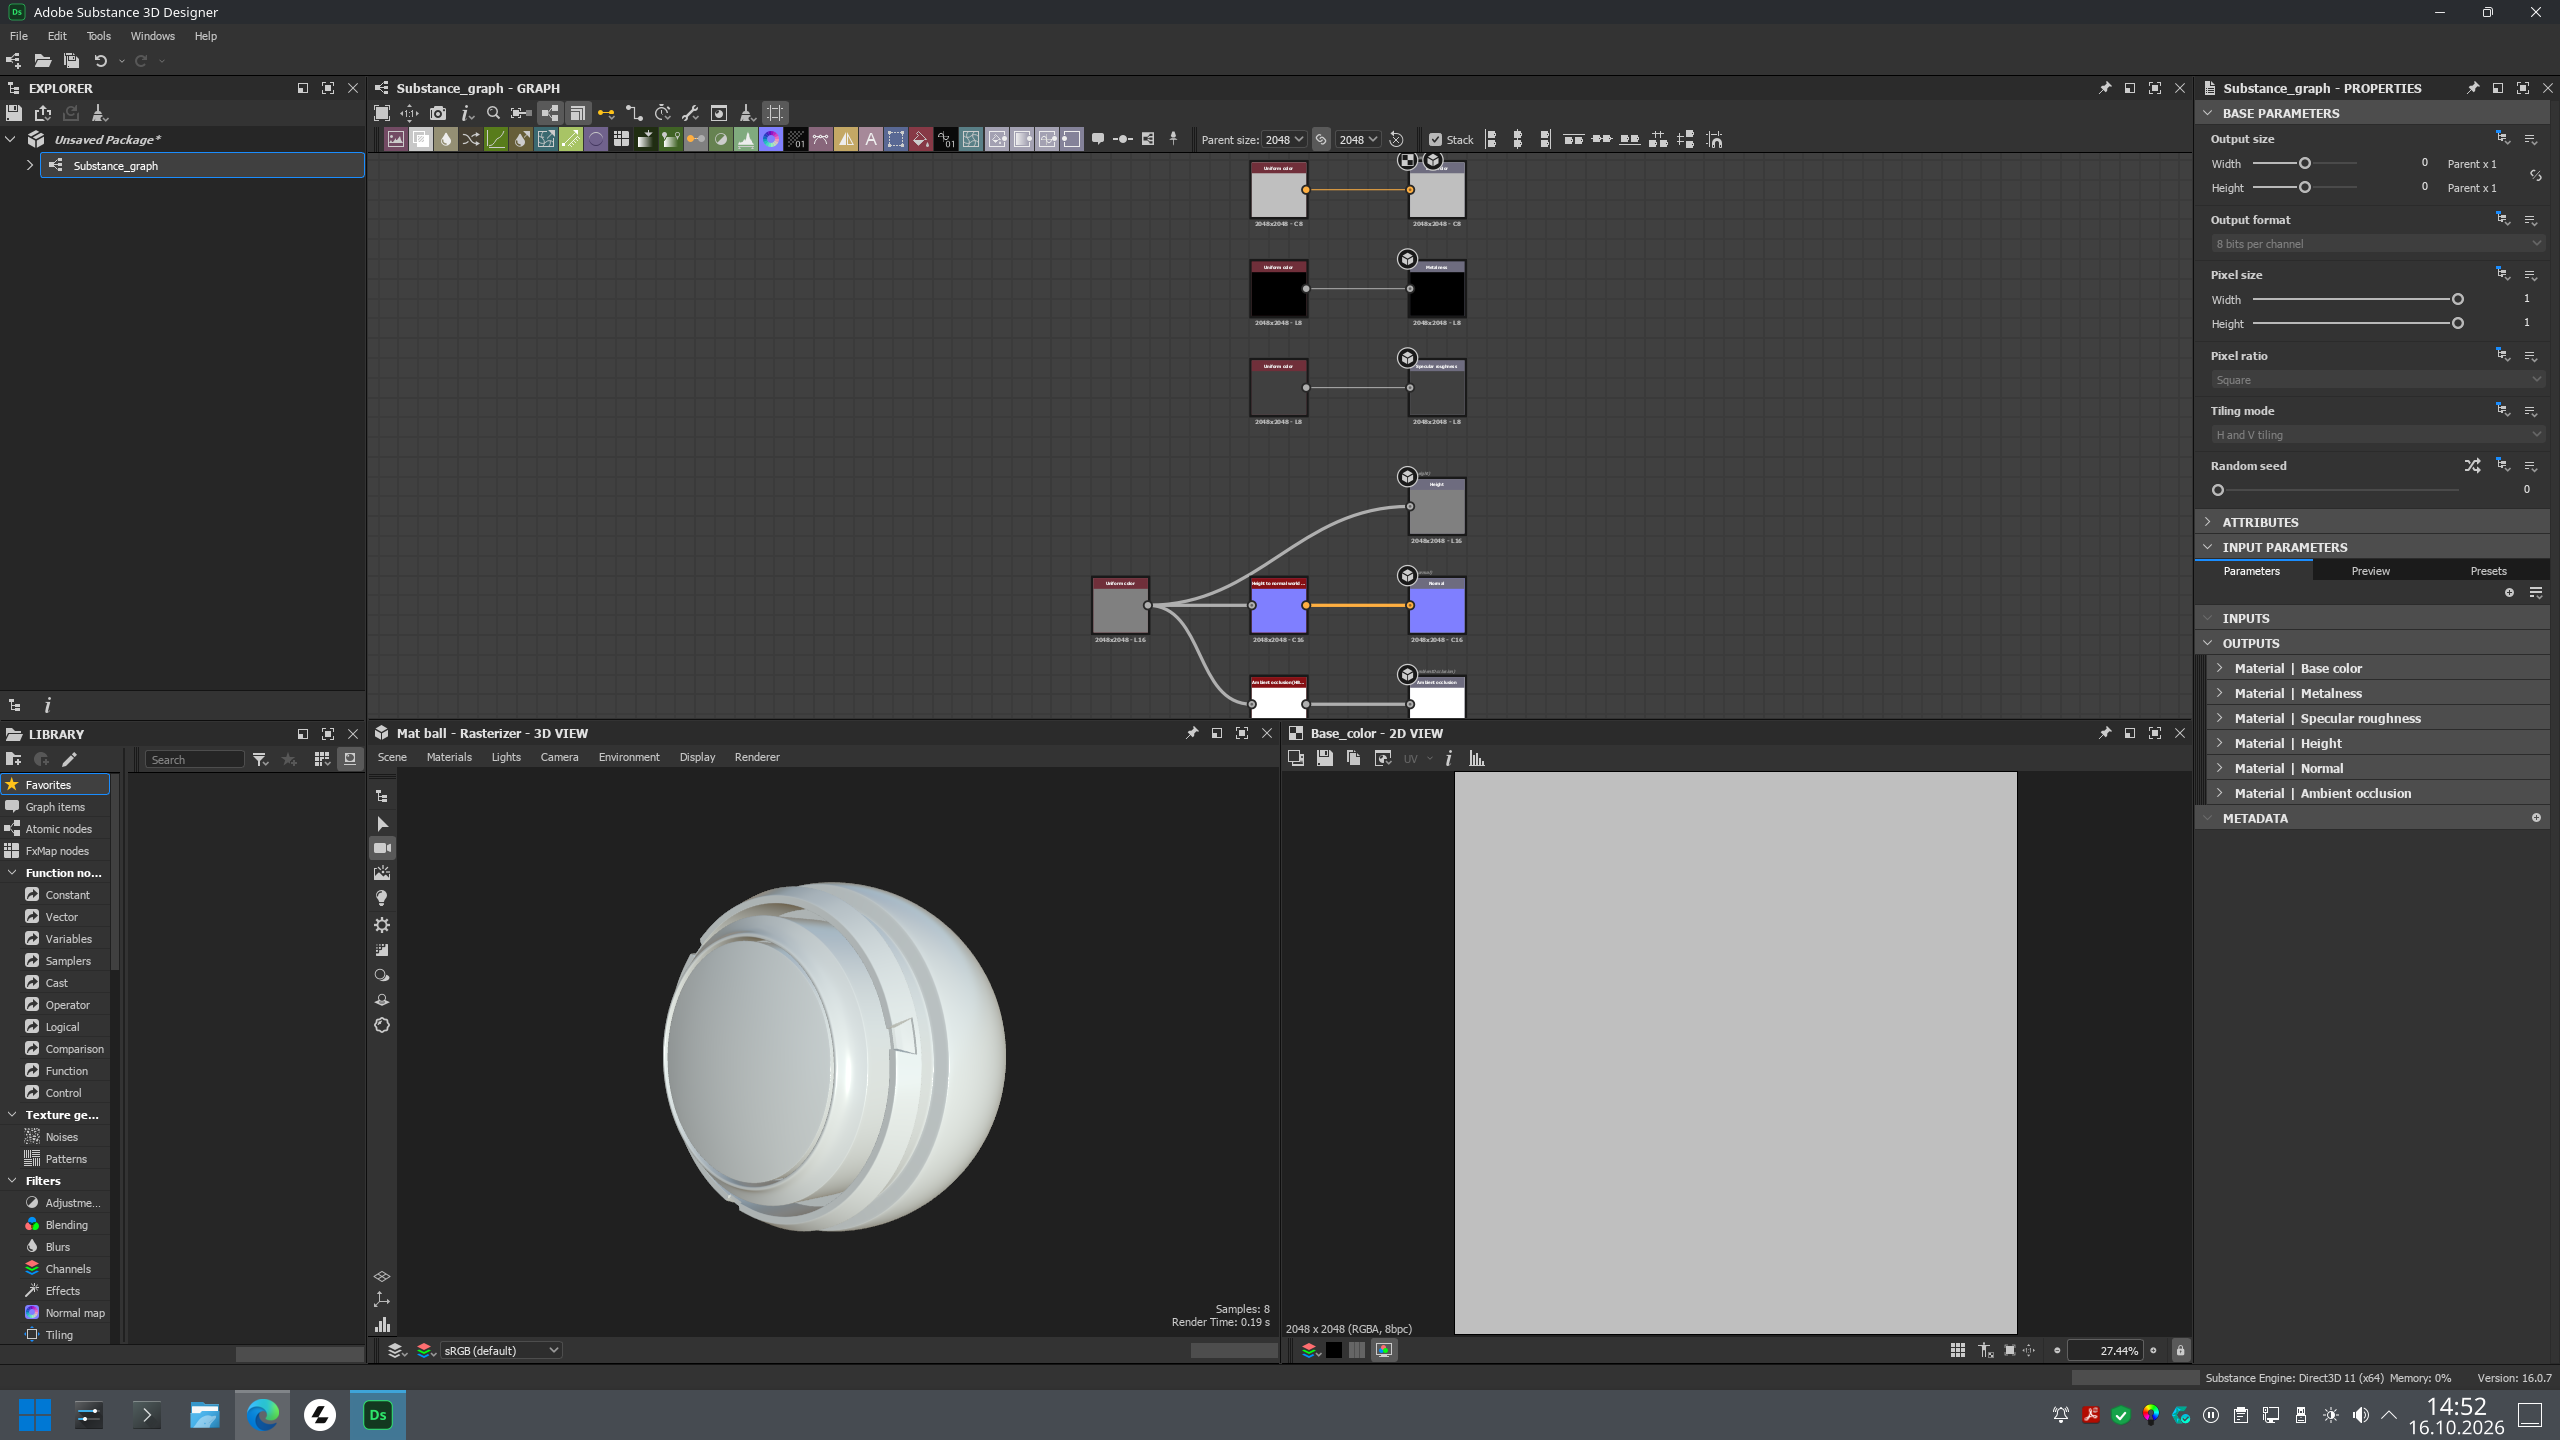Viewport: 2560px width, 1440px height.
Task: Open Substance Designer from the Windows taskbar
Action: pyautogui.click(x=378, y=1414)
